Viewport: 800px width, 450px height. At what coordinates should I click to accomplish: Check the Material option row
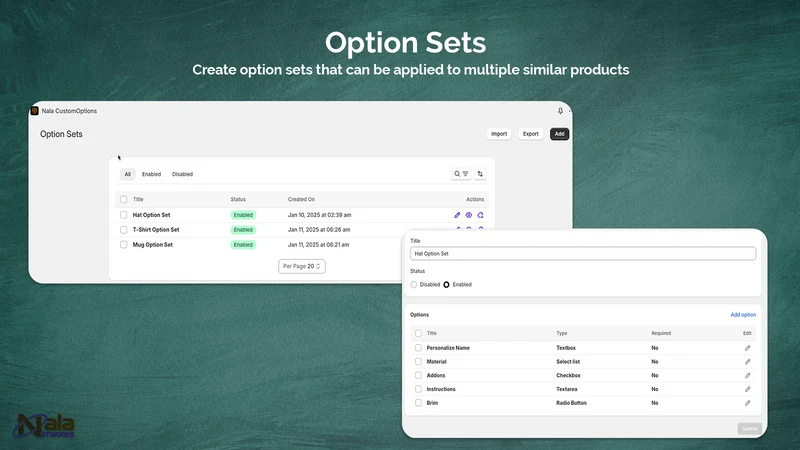pos(418,362)
